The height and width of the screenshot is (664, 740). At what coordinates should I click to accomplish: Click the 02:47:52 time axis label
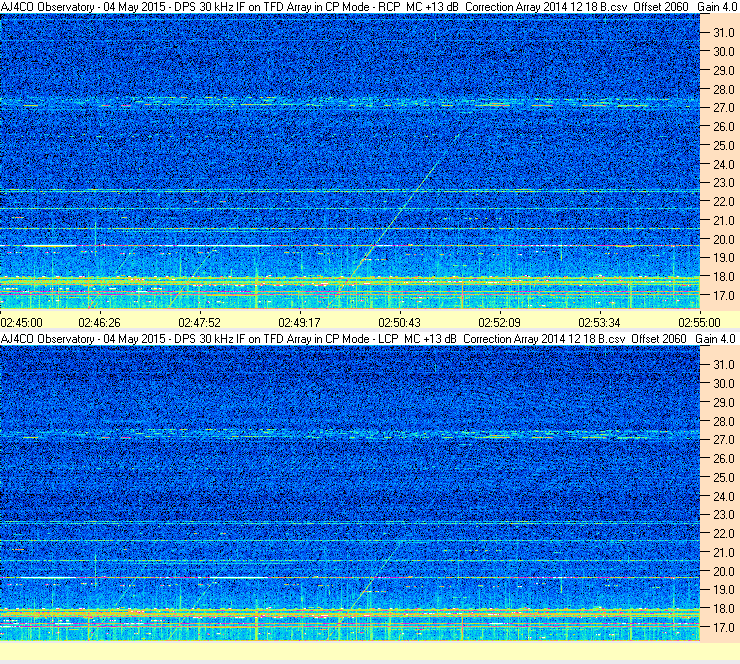200,323
